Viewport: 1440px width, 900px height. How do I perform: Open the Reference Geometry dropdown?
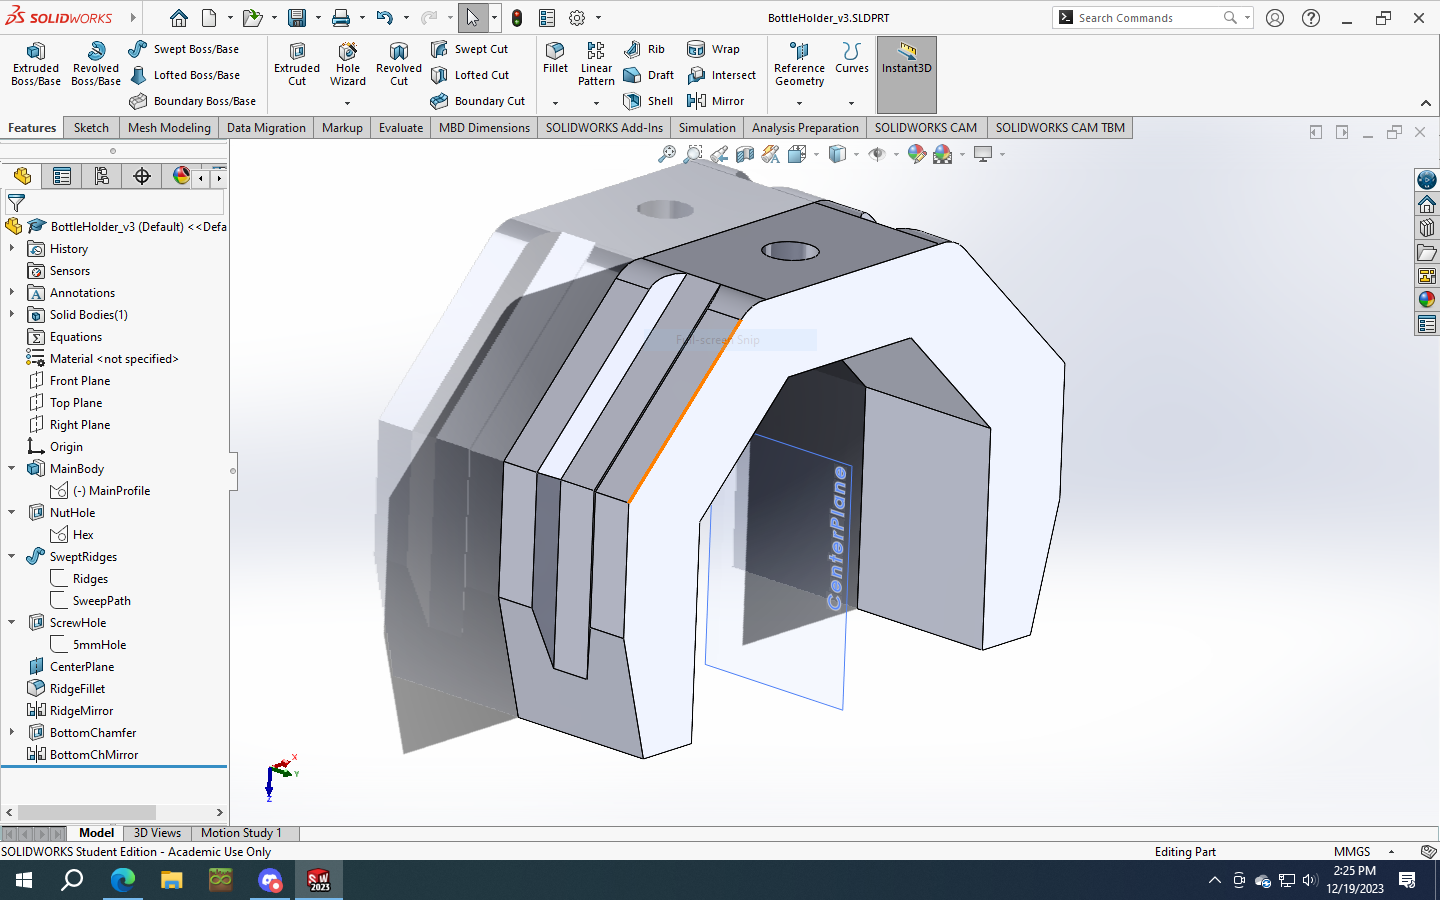(x=799, y=102)
